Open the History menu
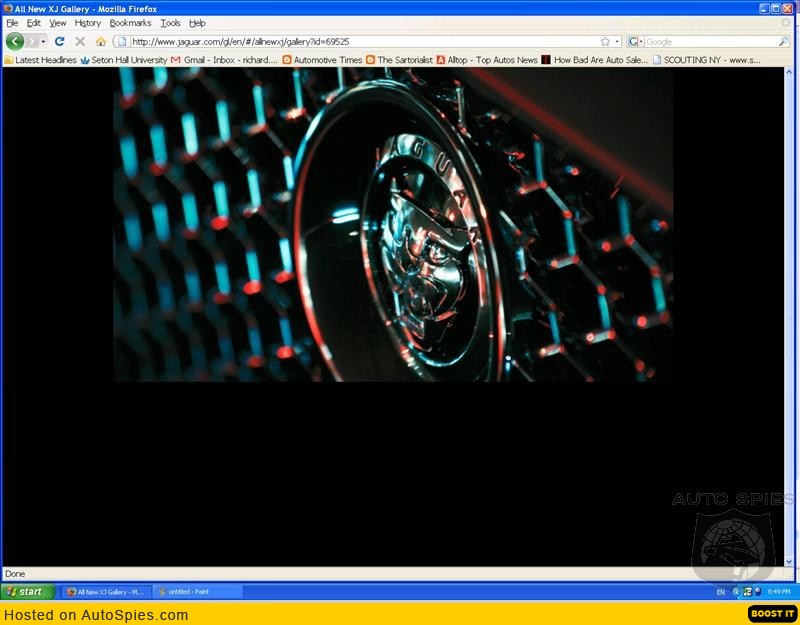The width and height of the screenshot is (800, 625). [x=88, y=23]
